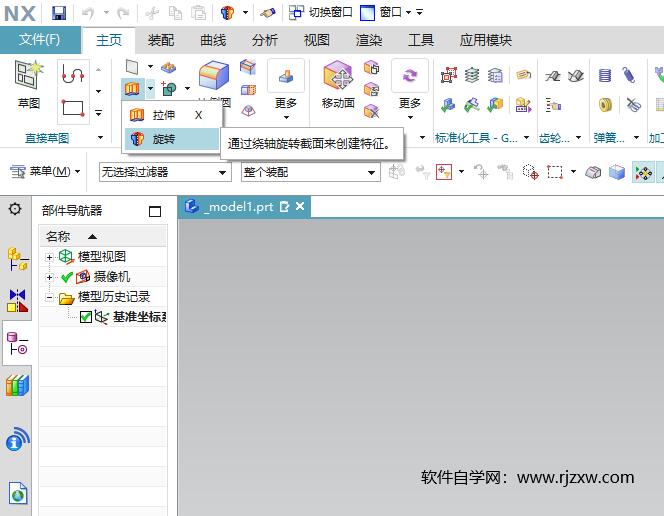Open the Constraint Navigator sidebar icon
The width and height of the screenshot is (664, 516).
tap(17, 301)
